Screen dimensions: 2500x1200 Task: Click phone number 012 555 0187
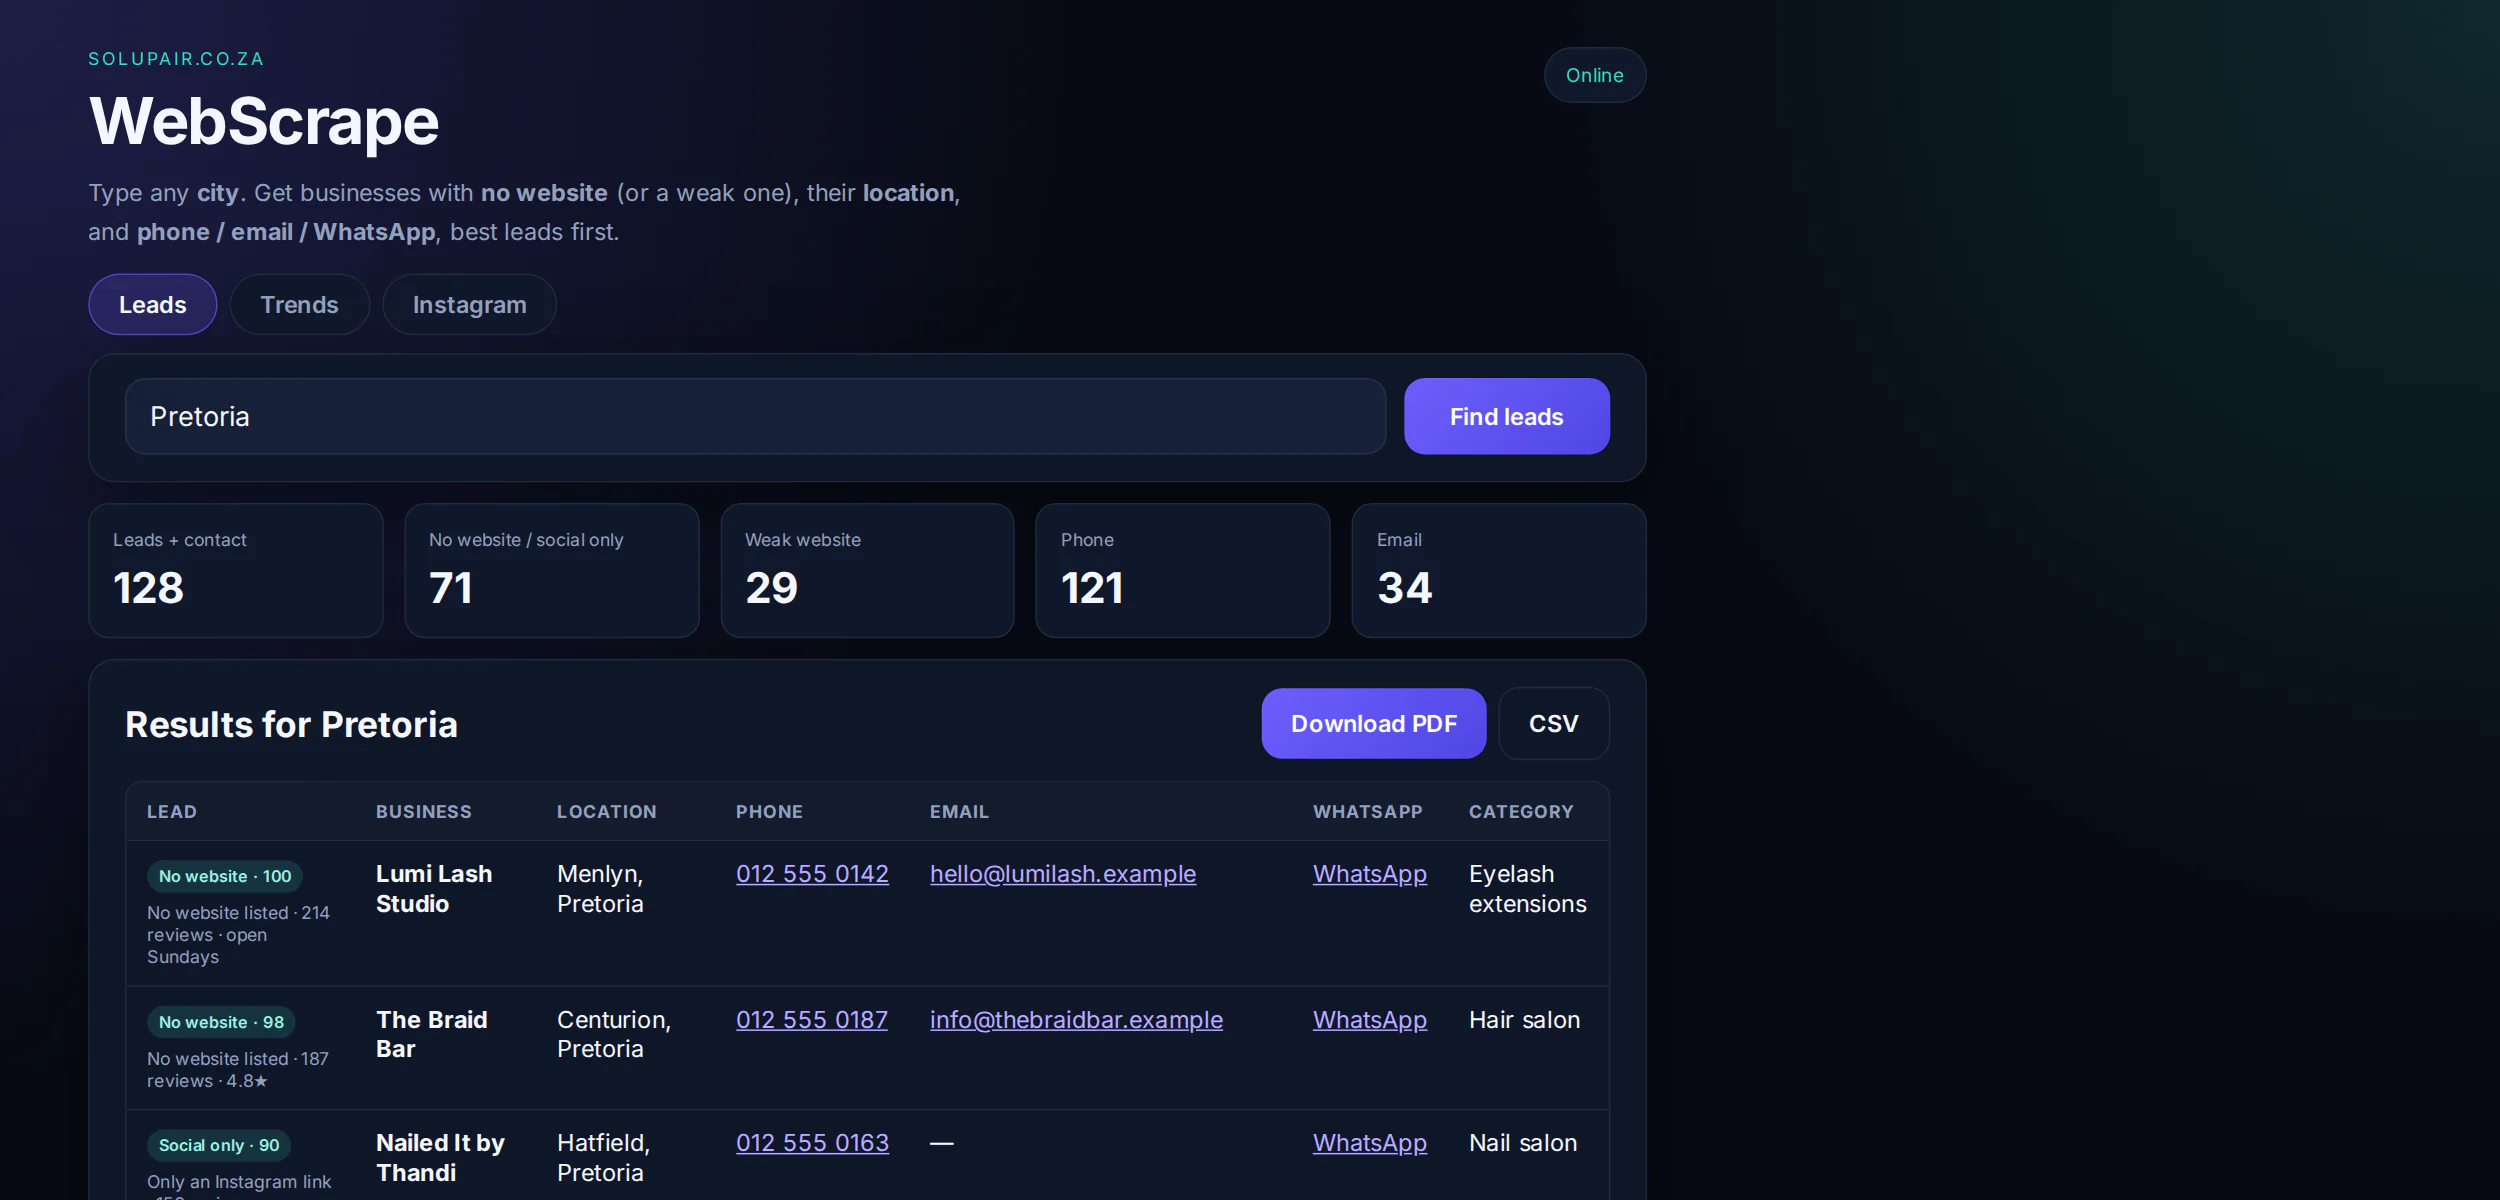coord(812,1020)
